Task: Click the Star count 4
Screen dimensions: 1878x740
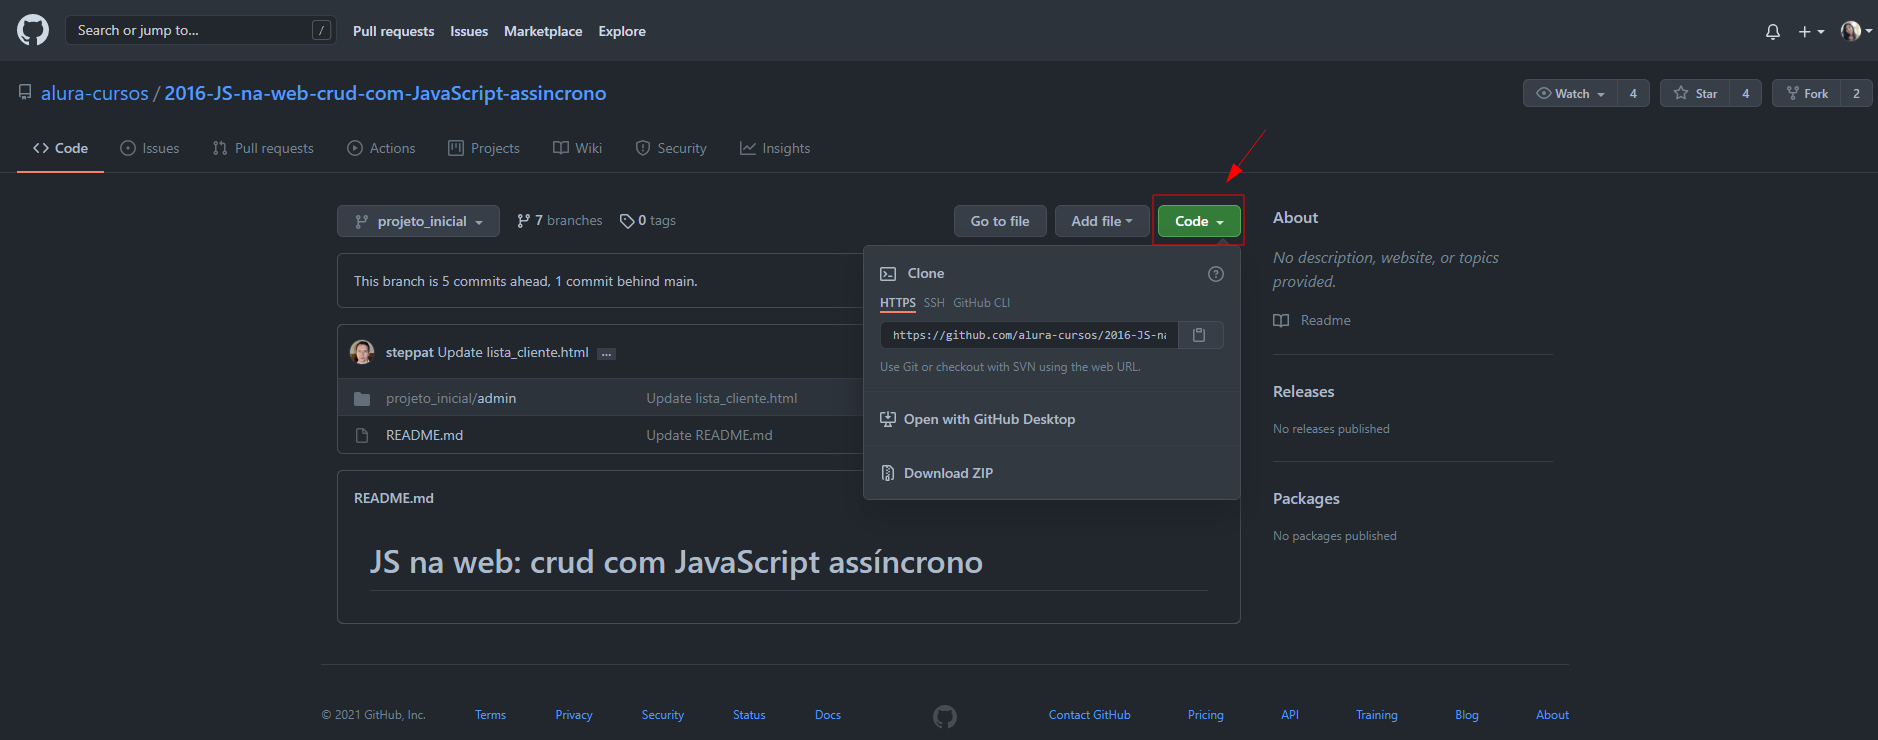Action: 1746,93
